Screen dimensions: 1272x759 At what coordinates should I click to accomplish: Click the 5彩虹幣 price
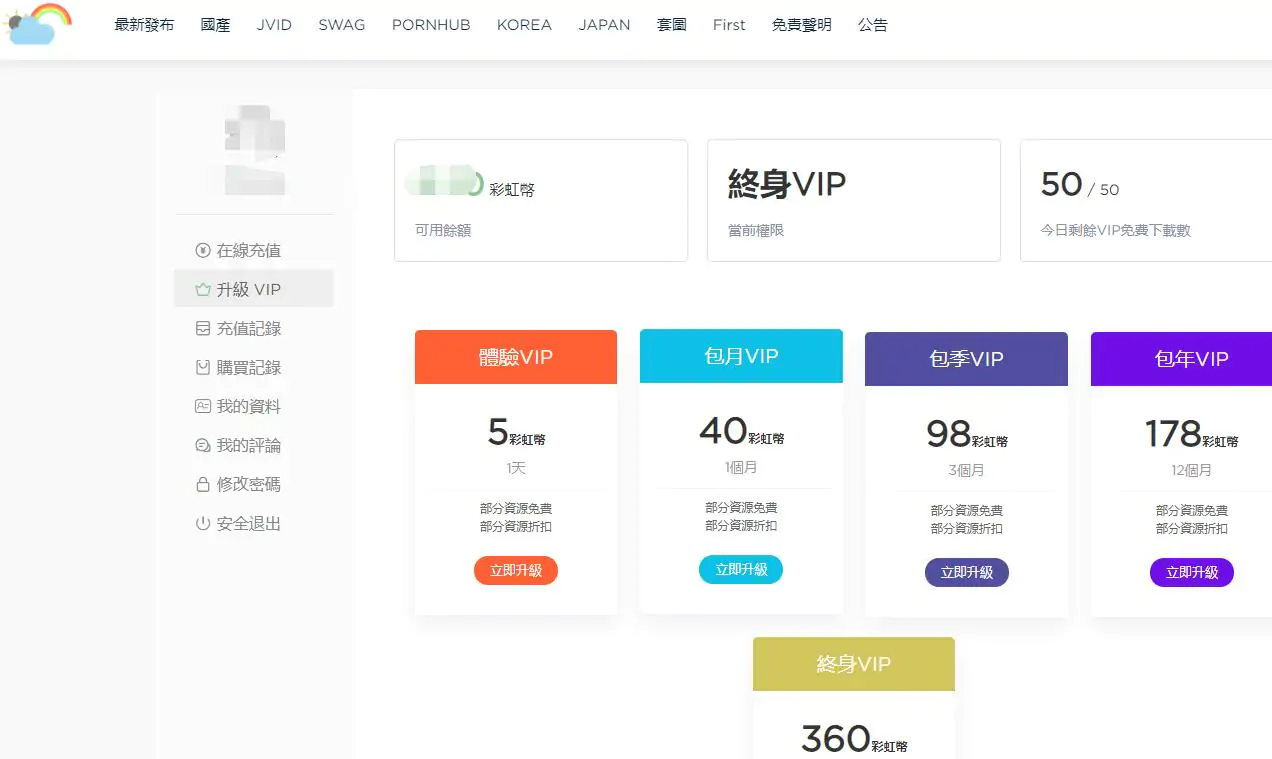(x=516, y=433)
